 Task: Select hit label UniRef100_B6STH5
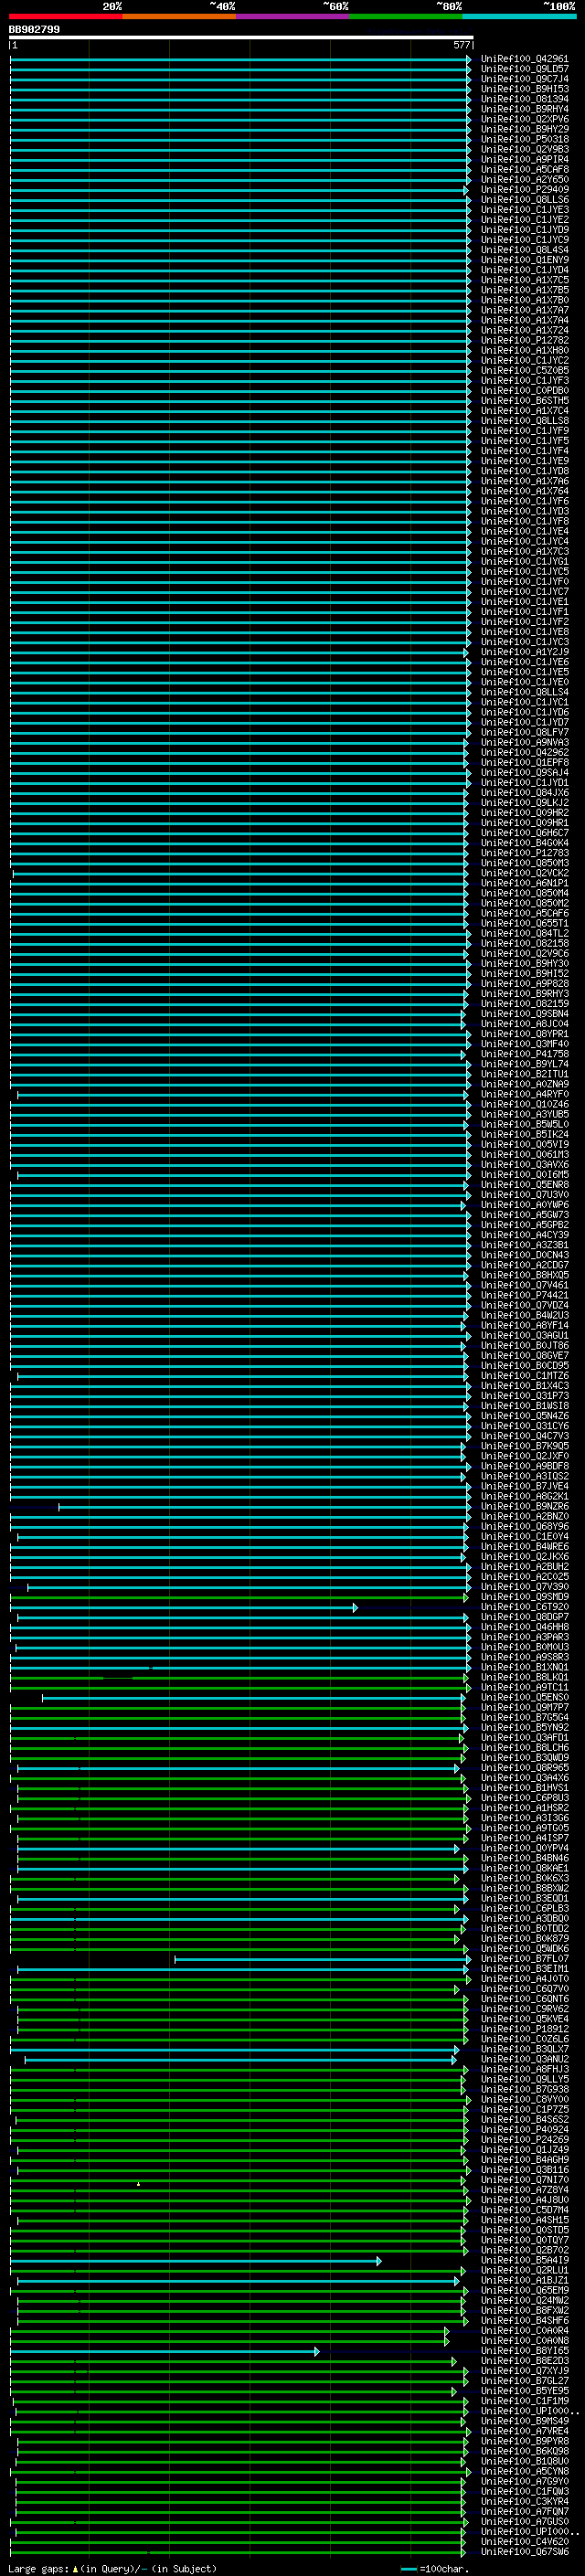tap(524, 401)
